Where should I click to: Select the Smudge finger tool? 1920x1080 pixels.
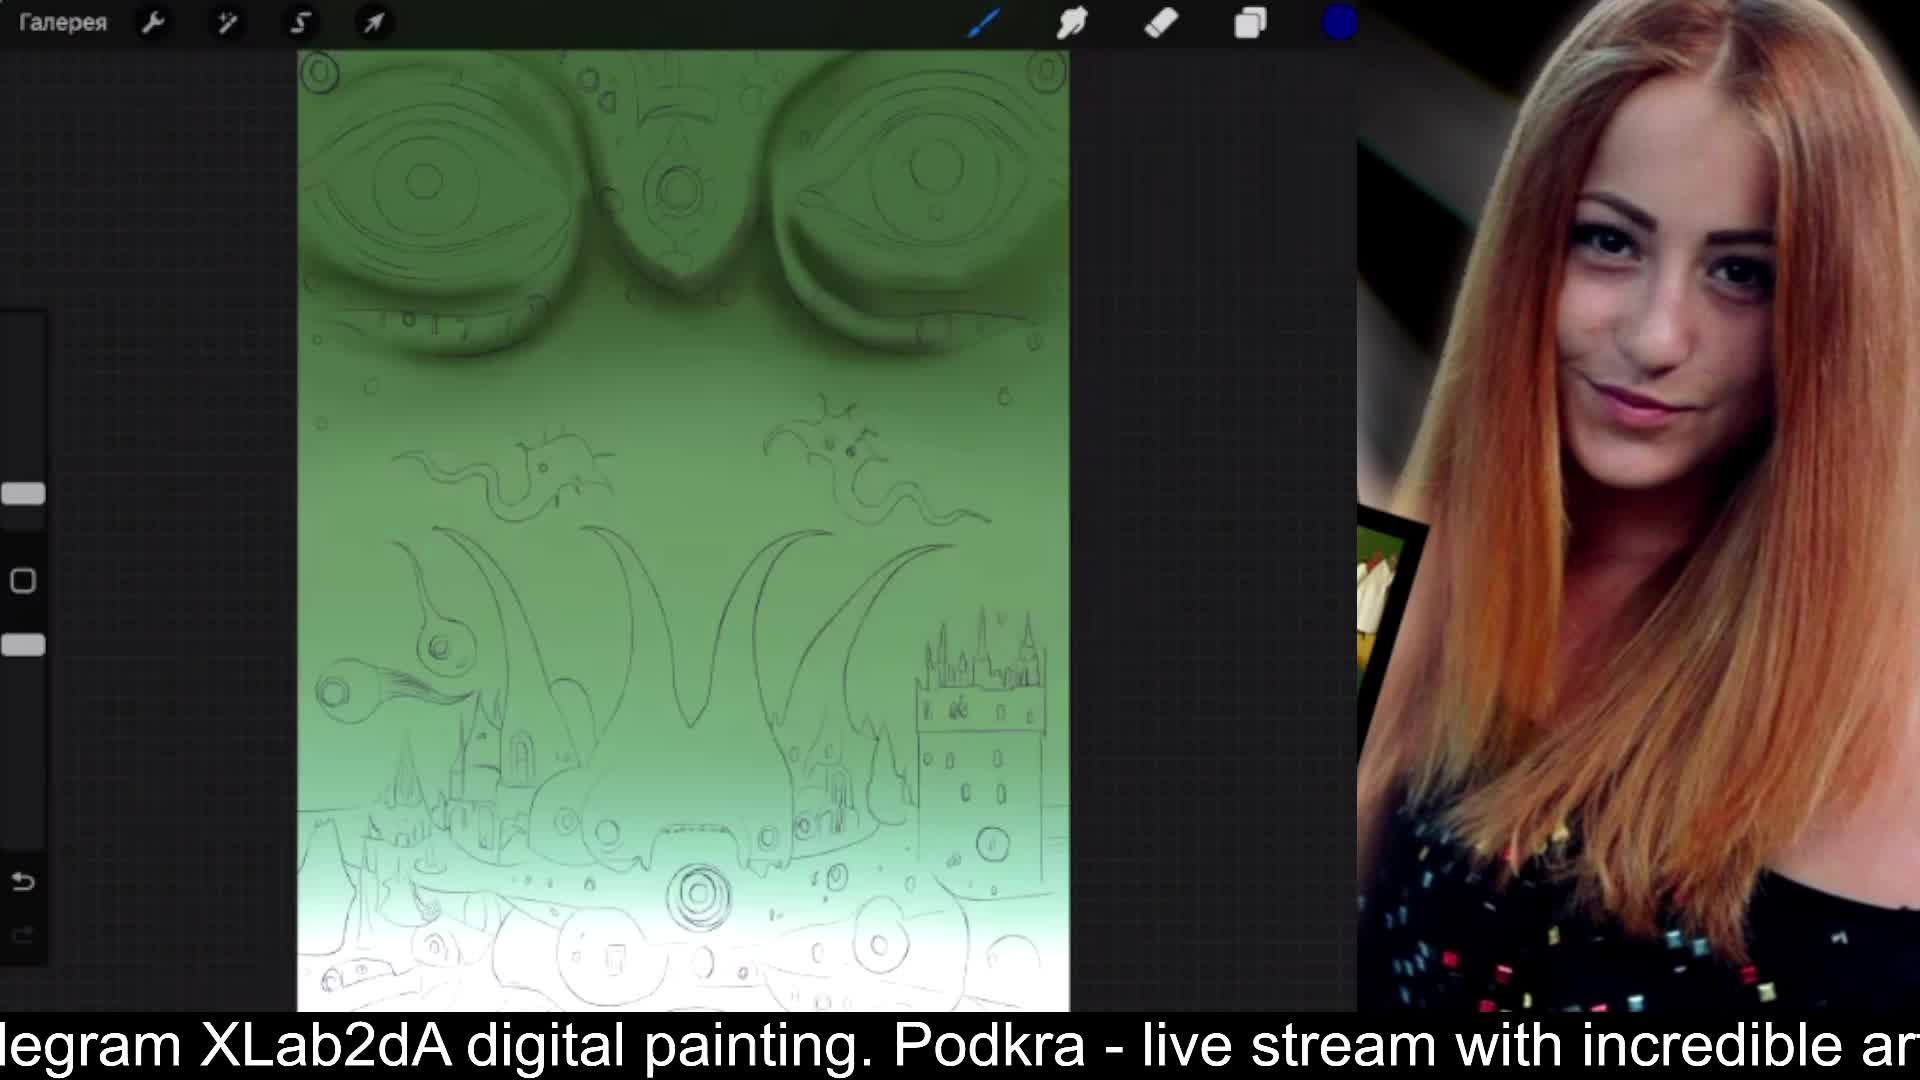(1071, 22)
